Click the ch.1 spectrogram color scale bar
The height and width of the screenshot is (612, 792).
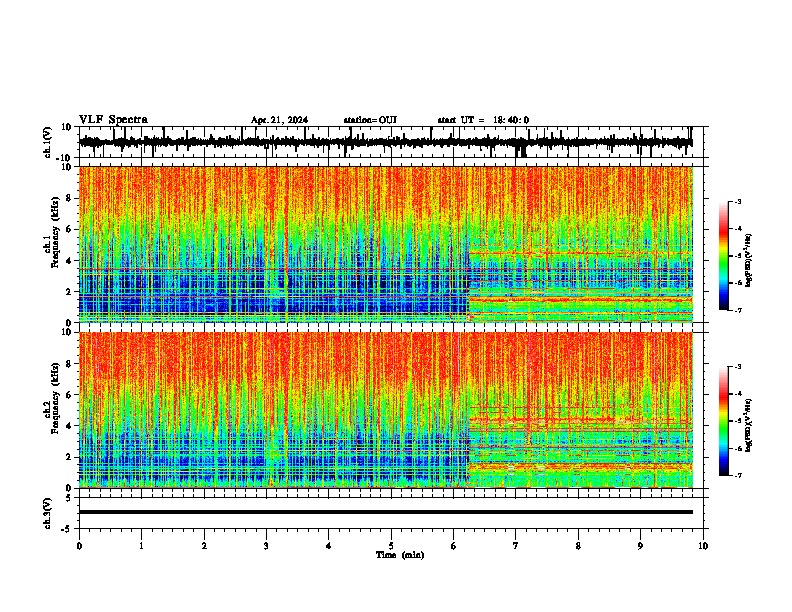(724, 256)
